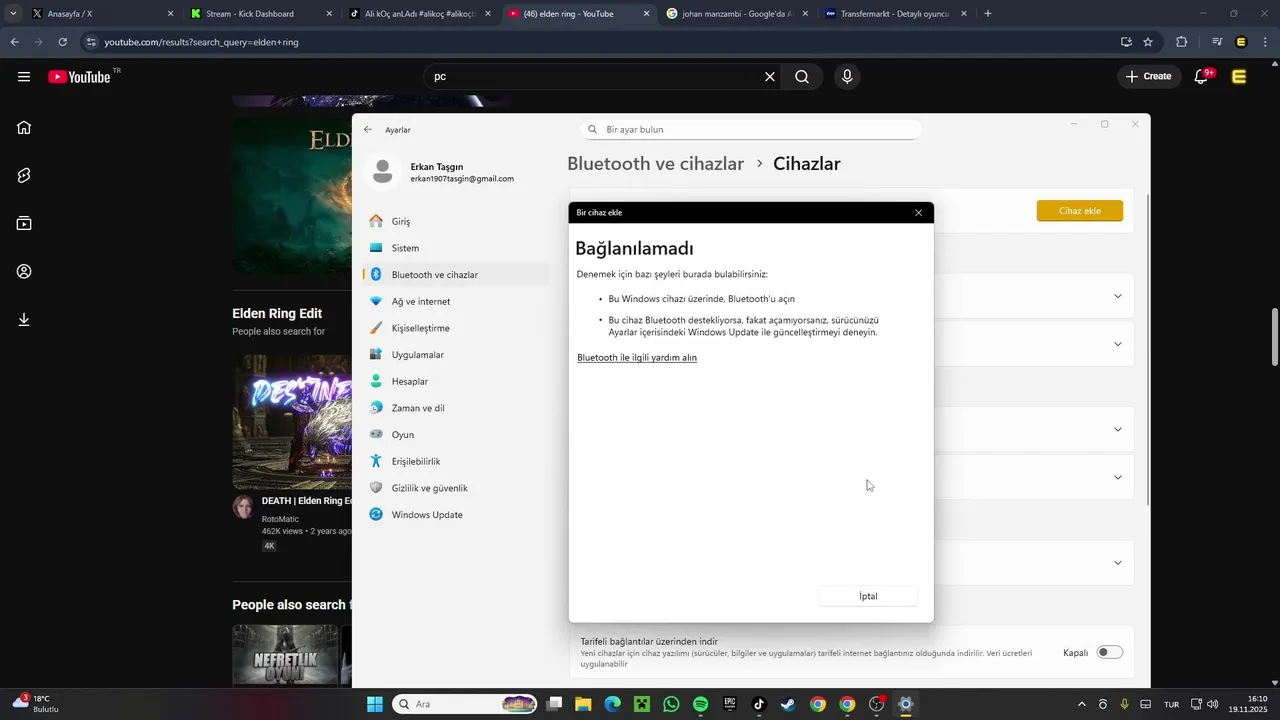1280x720 pixels.
Task: Launch Spotify from the taskbar
Action: pos(700,704)
